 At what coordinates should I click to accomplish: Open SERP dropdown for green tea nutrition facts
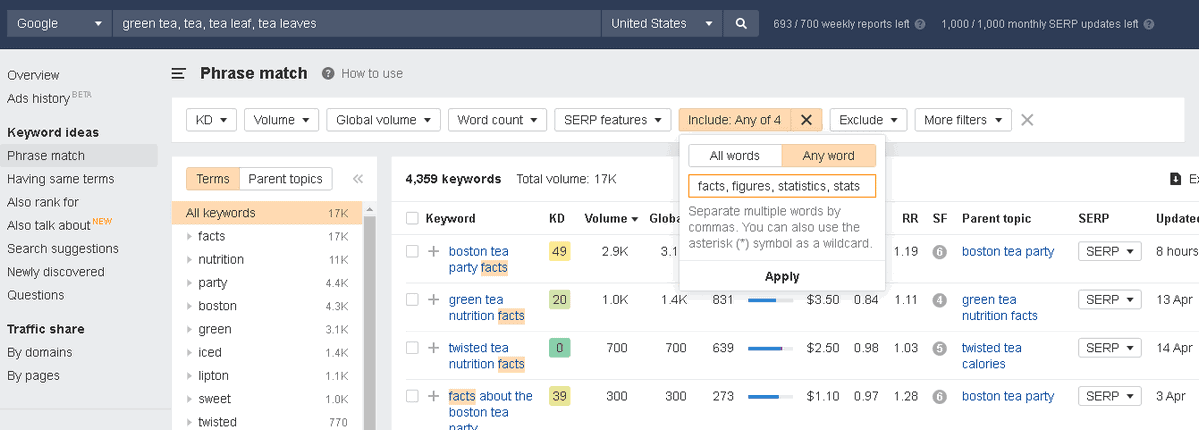[1110, 300]
